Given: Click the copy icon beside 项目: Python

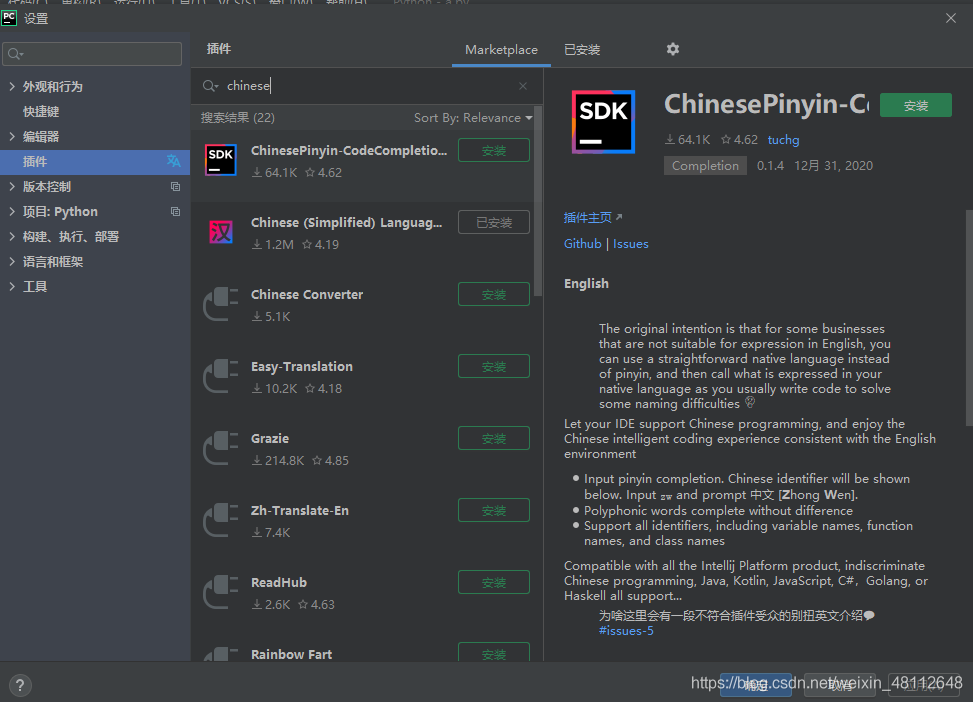Looking at the screenshot, I should pyautogui.click(x=176, y=212).
